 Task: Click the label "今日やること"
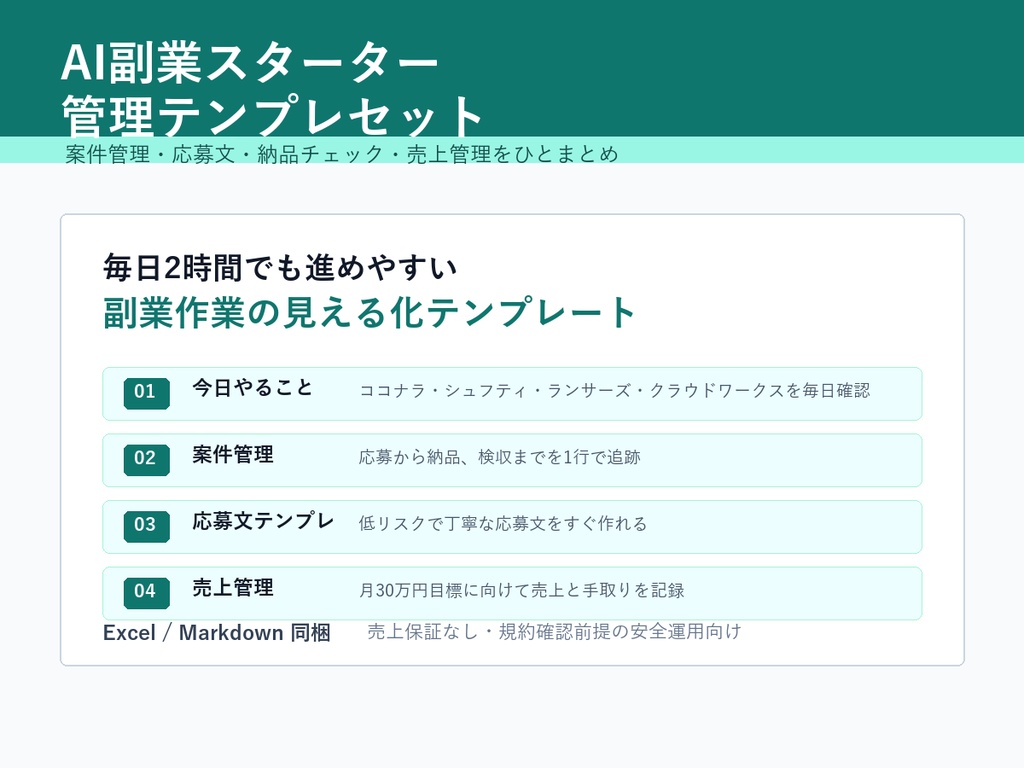click(253, 388)
